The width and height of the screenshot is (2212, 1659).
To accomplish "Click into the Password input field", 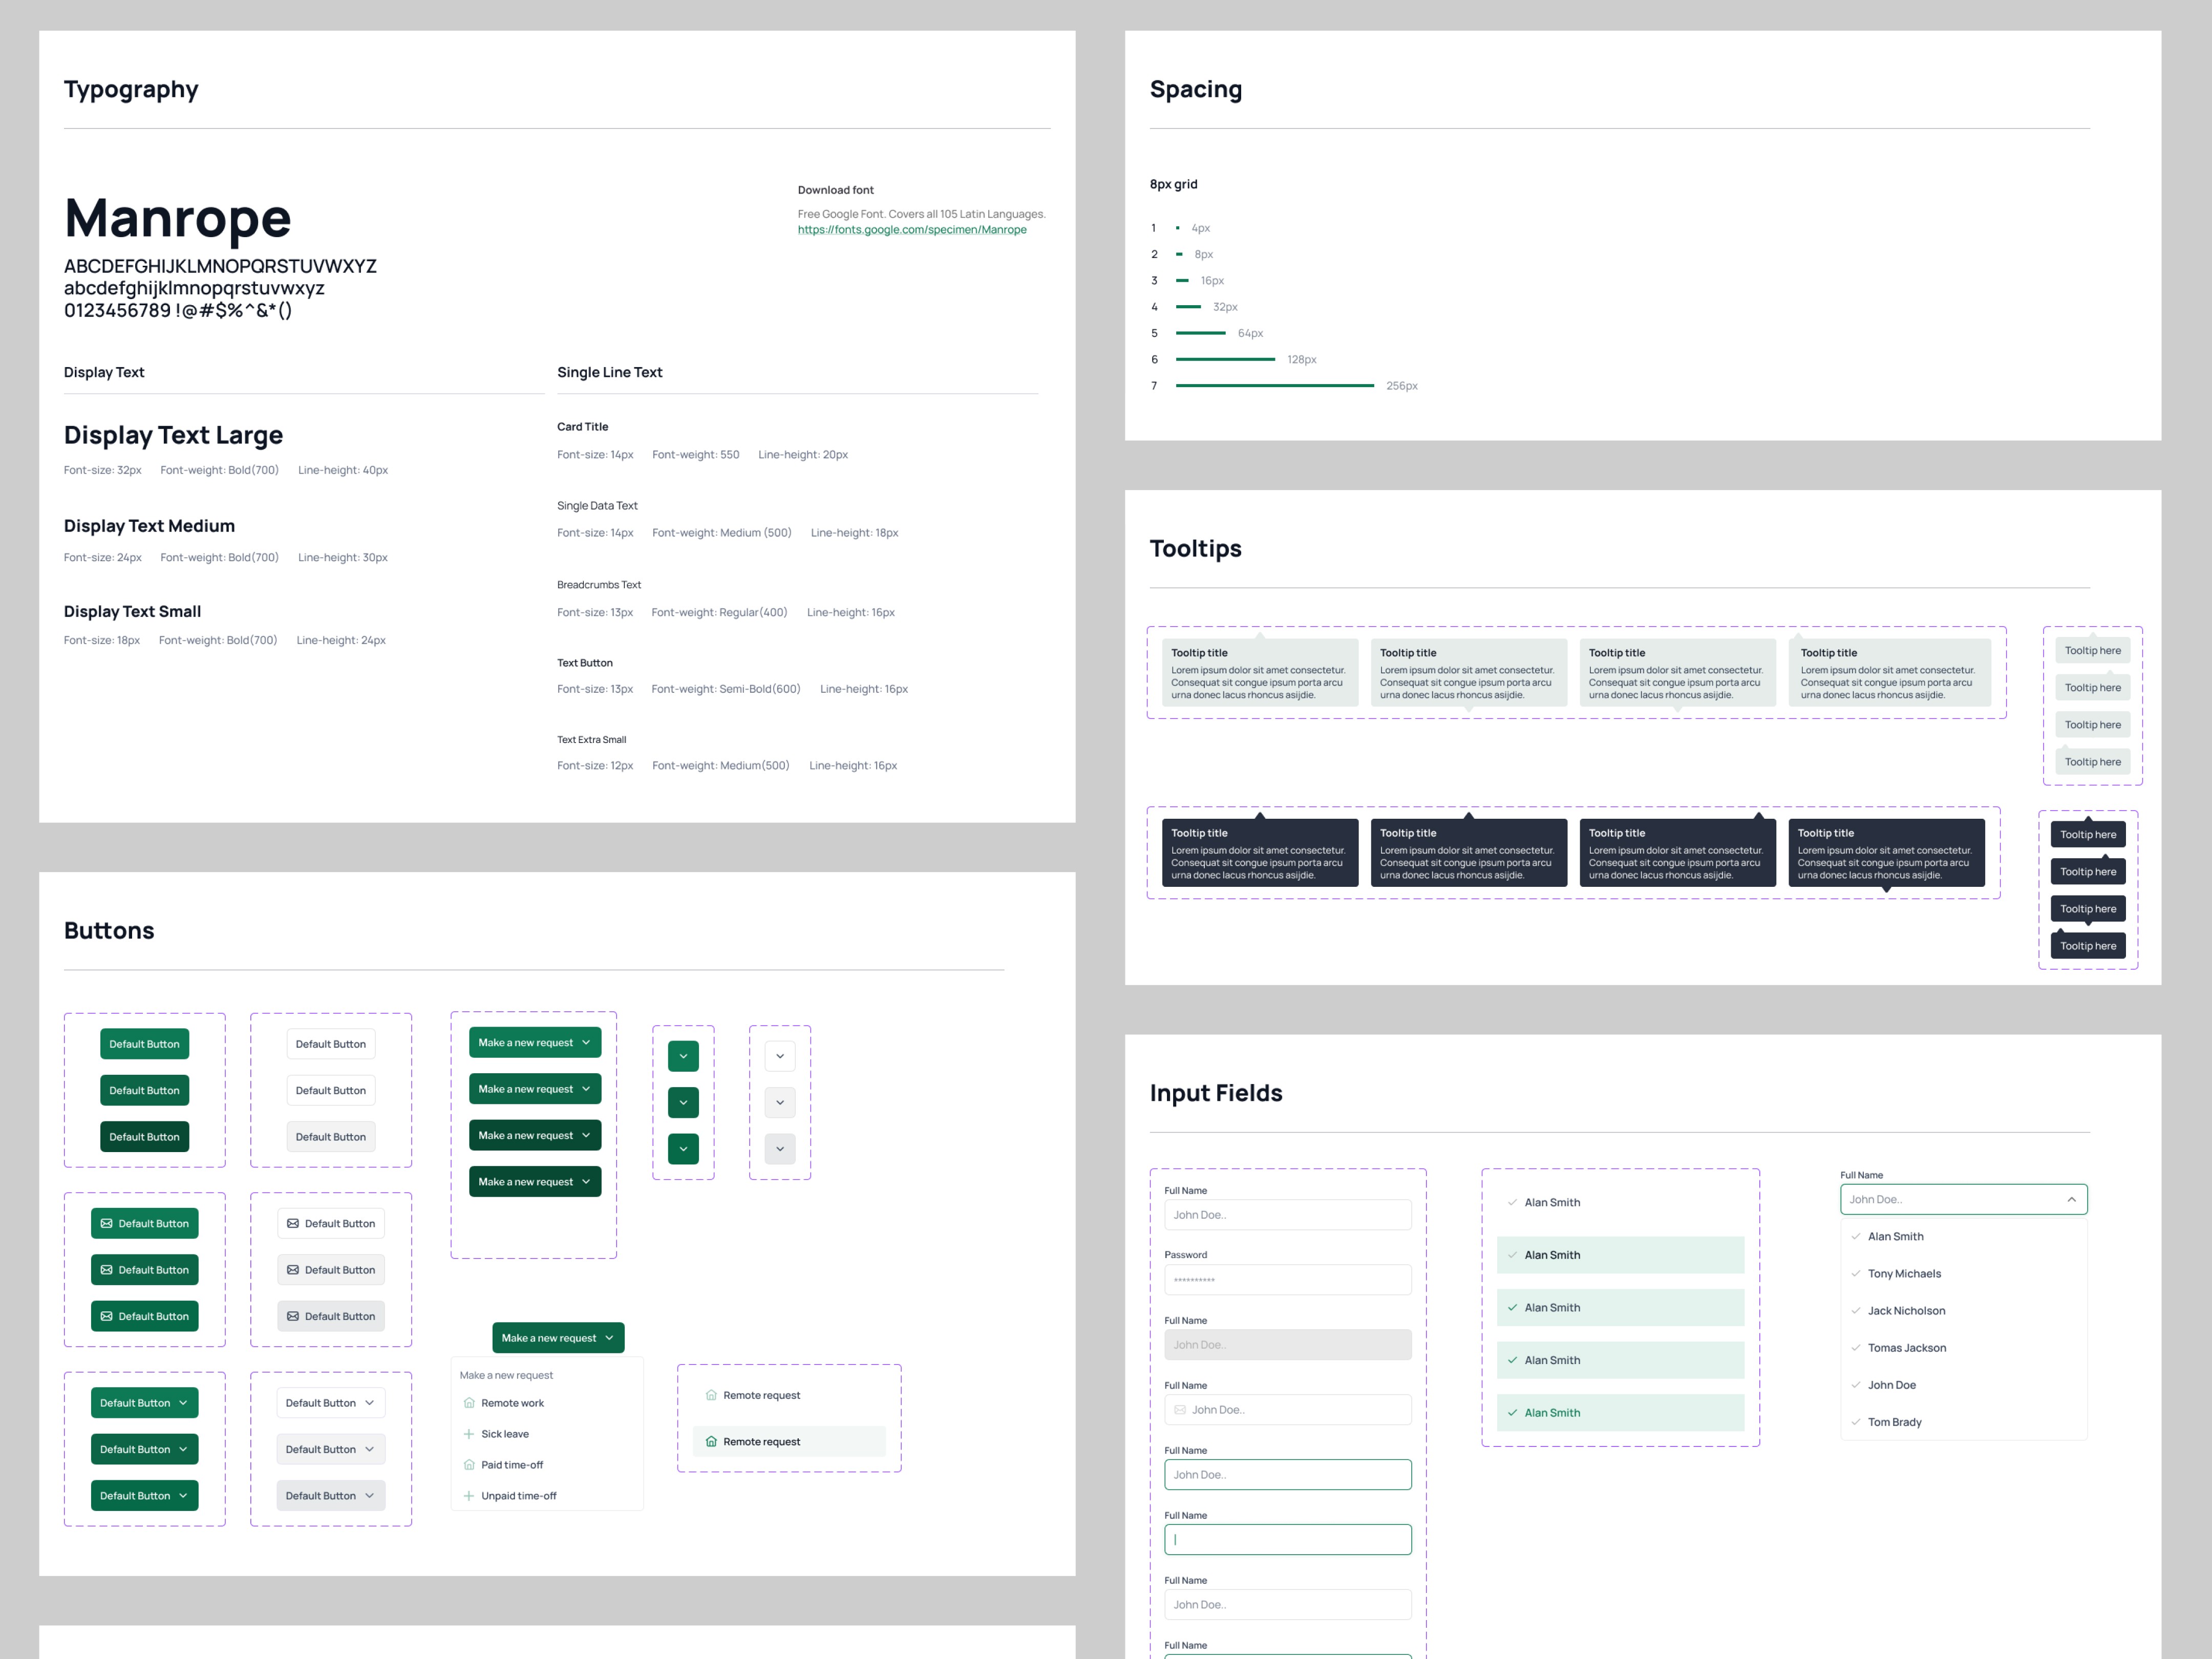I will (1287, 1280).
